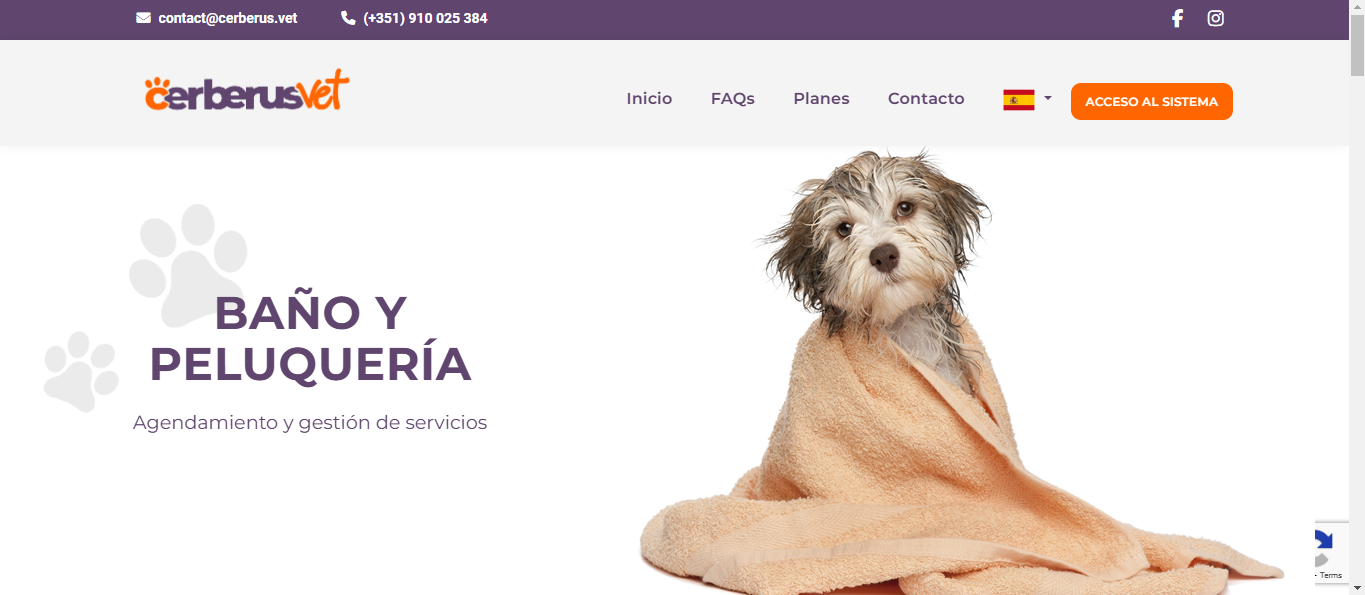
Task: Click the scrollbar down arrow
Action: tap(1357, 587)
